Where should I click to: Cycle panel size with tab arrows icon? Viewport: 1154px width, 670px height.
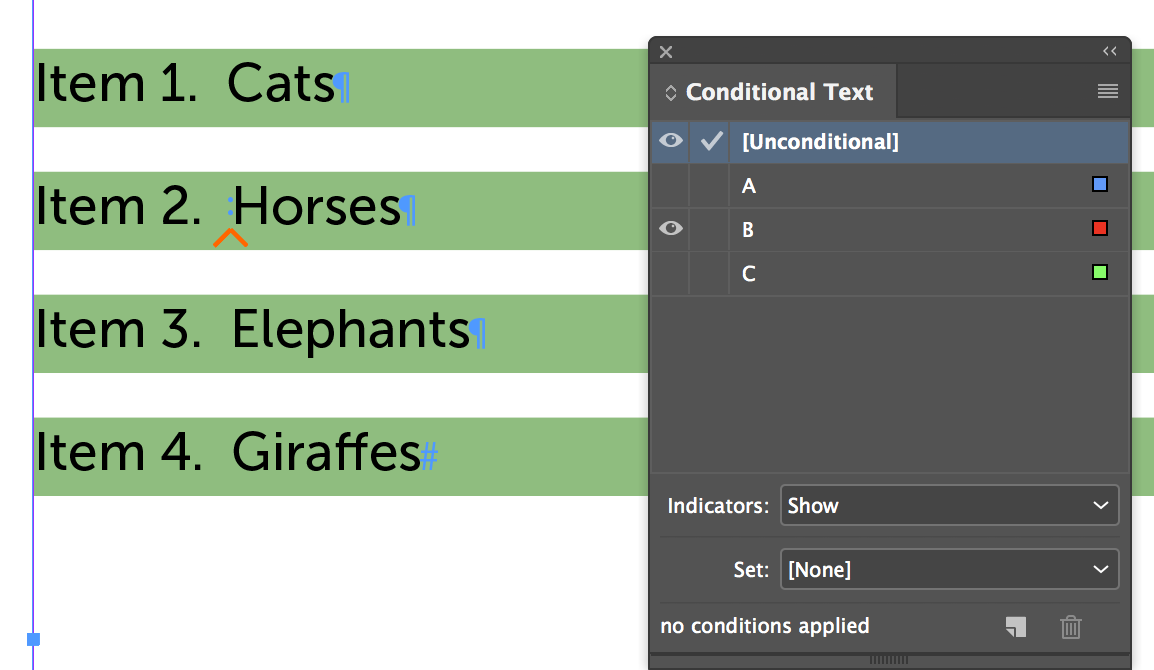(x=670, y=93)
